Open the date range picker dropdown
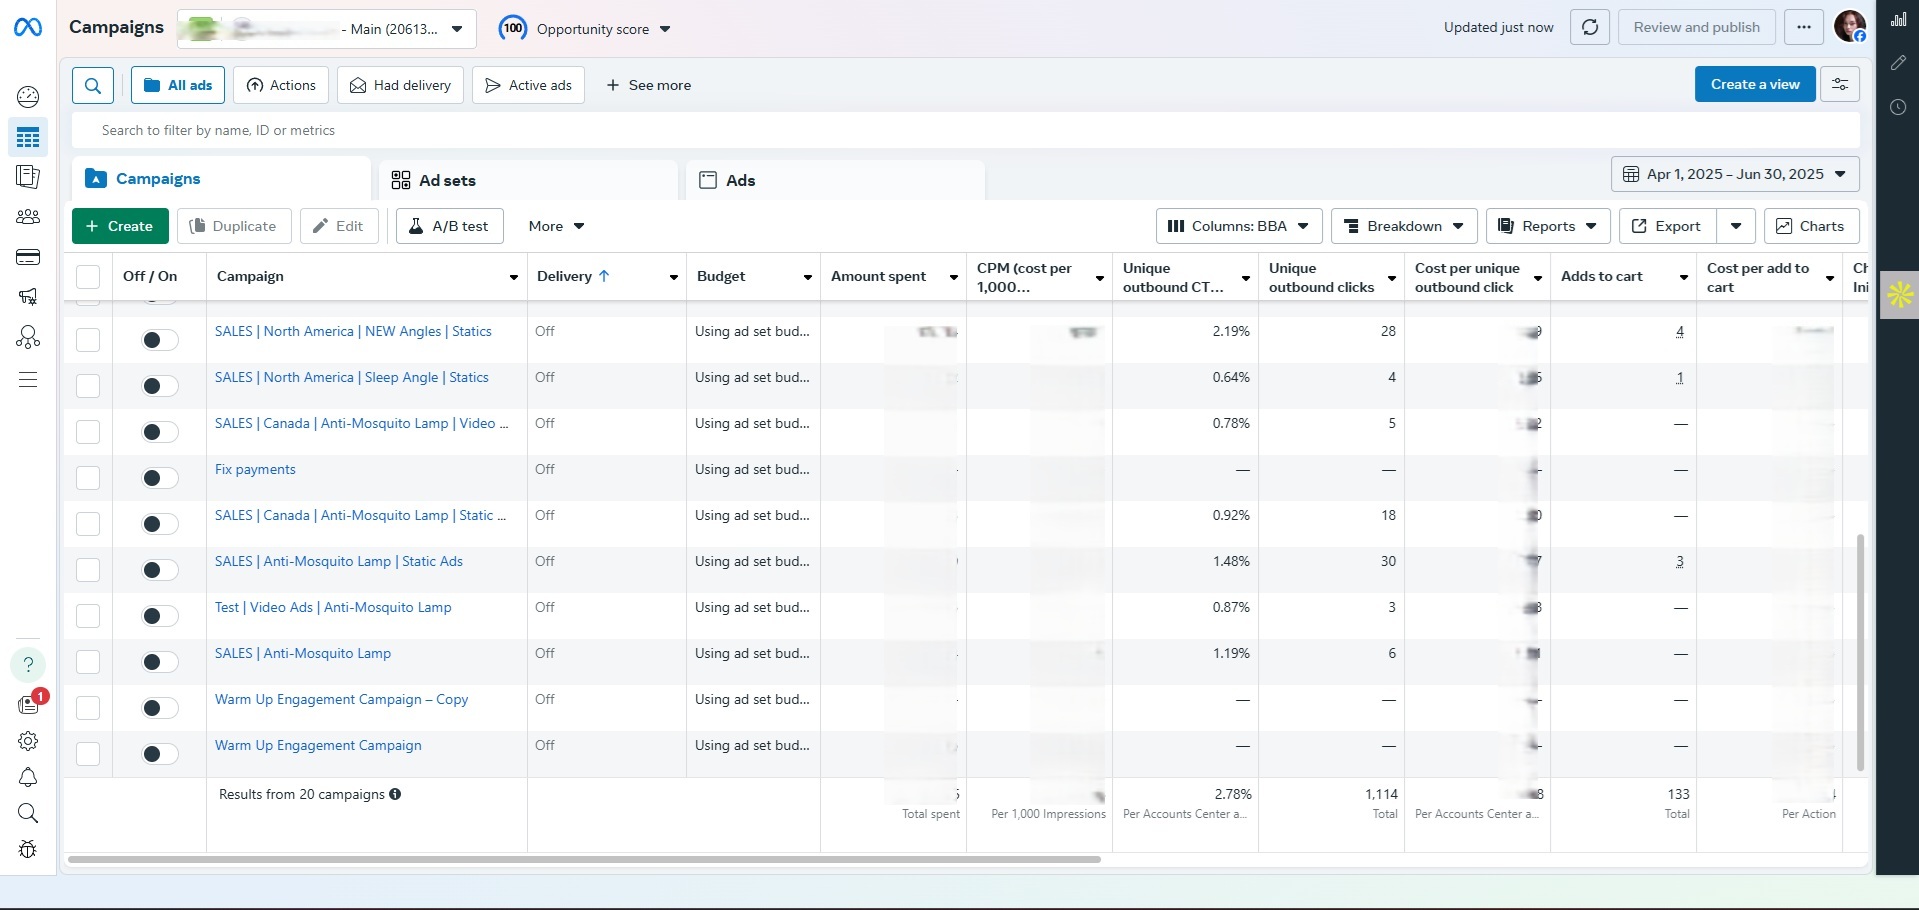 click(x=1734, y=174)
